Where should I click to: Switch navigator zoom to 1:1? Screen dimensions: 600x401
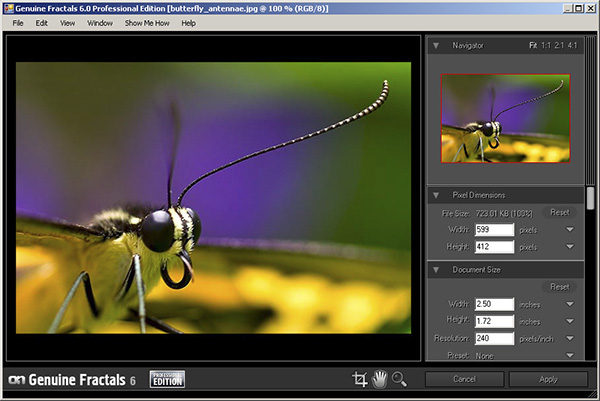pyautogui.click(x=548, y=46)
